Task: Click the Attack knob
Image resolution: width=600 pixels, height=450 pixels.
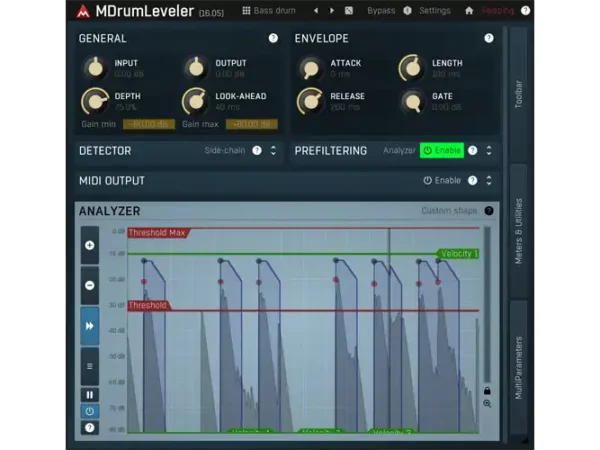Action: tap(311, 68)
